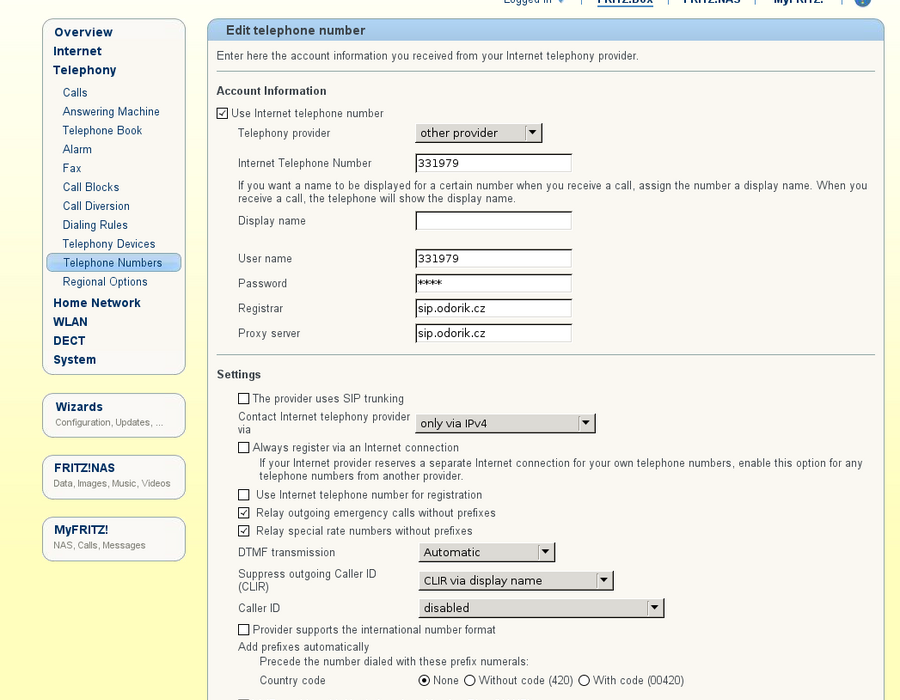Enable Always register via an Internet connection
This screenshot has height=700, width=900.
243,448
